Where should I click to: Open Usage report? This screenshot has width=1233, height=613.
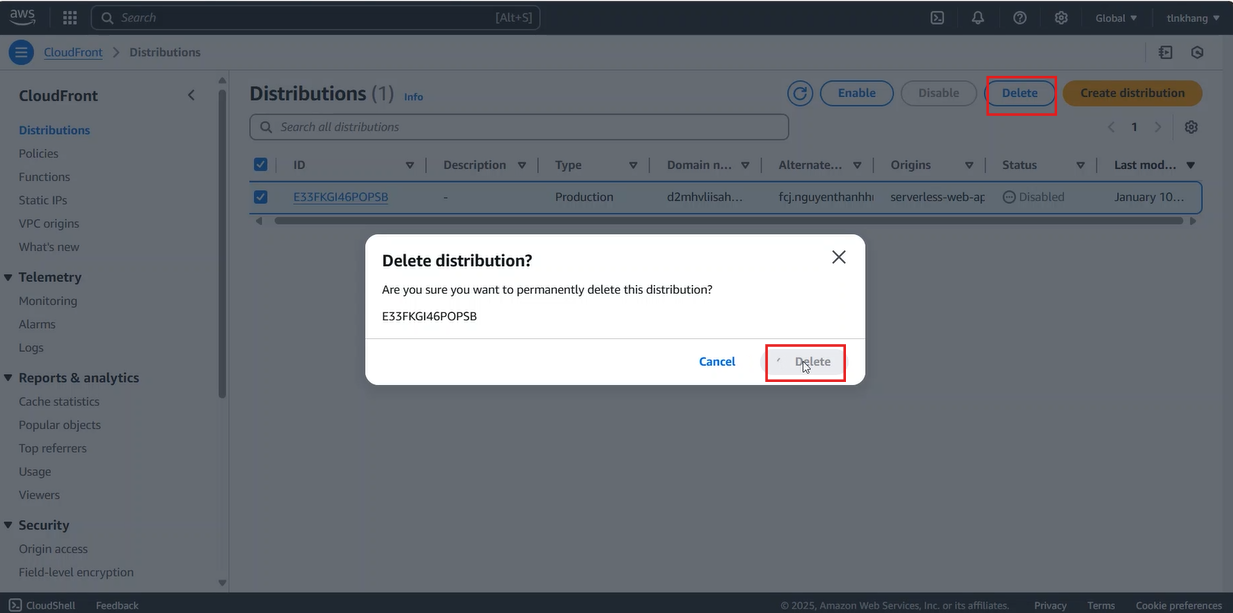(35, 472)
